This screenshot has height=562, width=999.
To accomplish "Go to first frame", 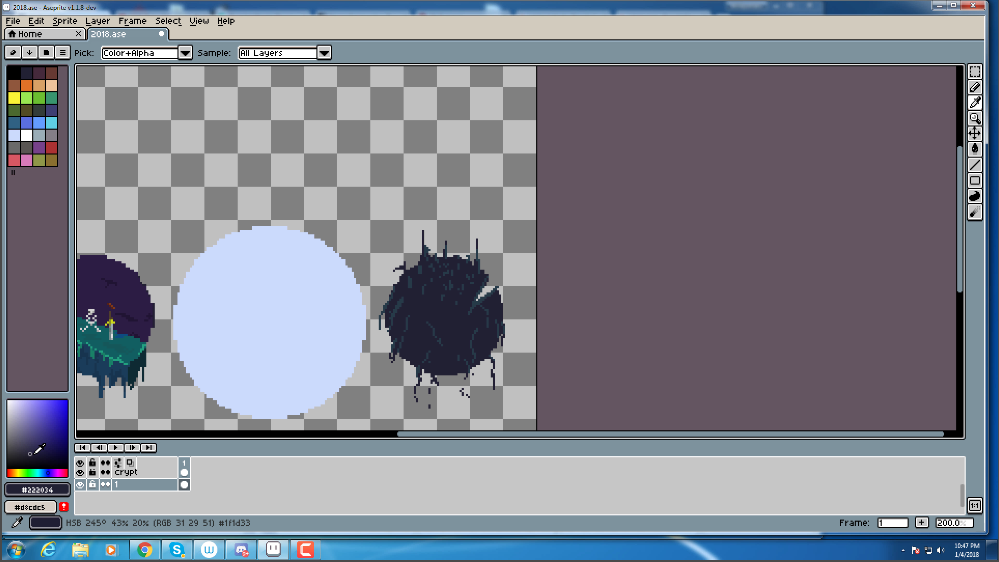I will (x=82, y=447).
